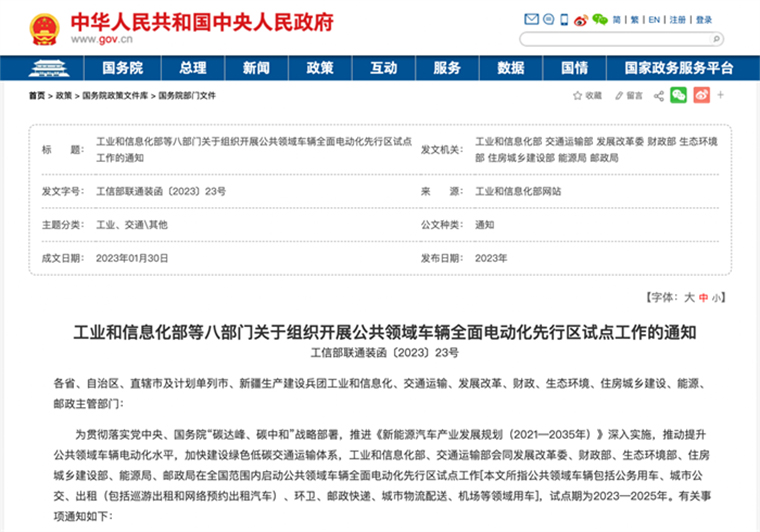
Task: Share article via green WeChat button
Action: [x=679, y=95]
